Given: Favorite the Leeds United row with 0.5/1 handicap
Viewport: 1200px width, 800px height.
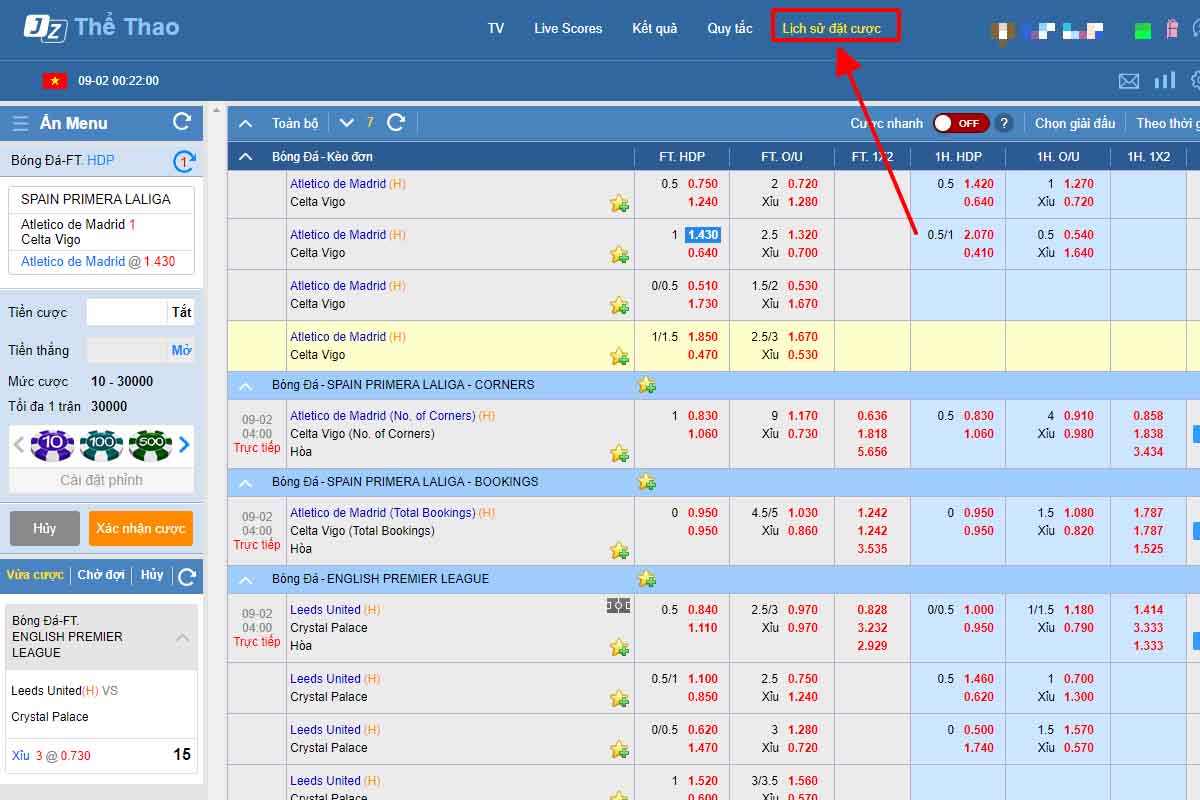Looking at the screenshot, I should click(x=619, y=698).
